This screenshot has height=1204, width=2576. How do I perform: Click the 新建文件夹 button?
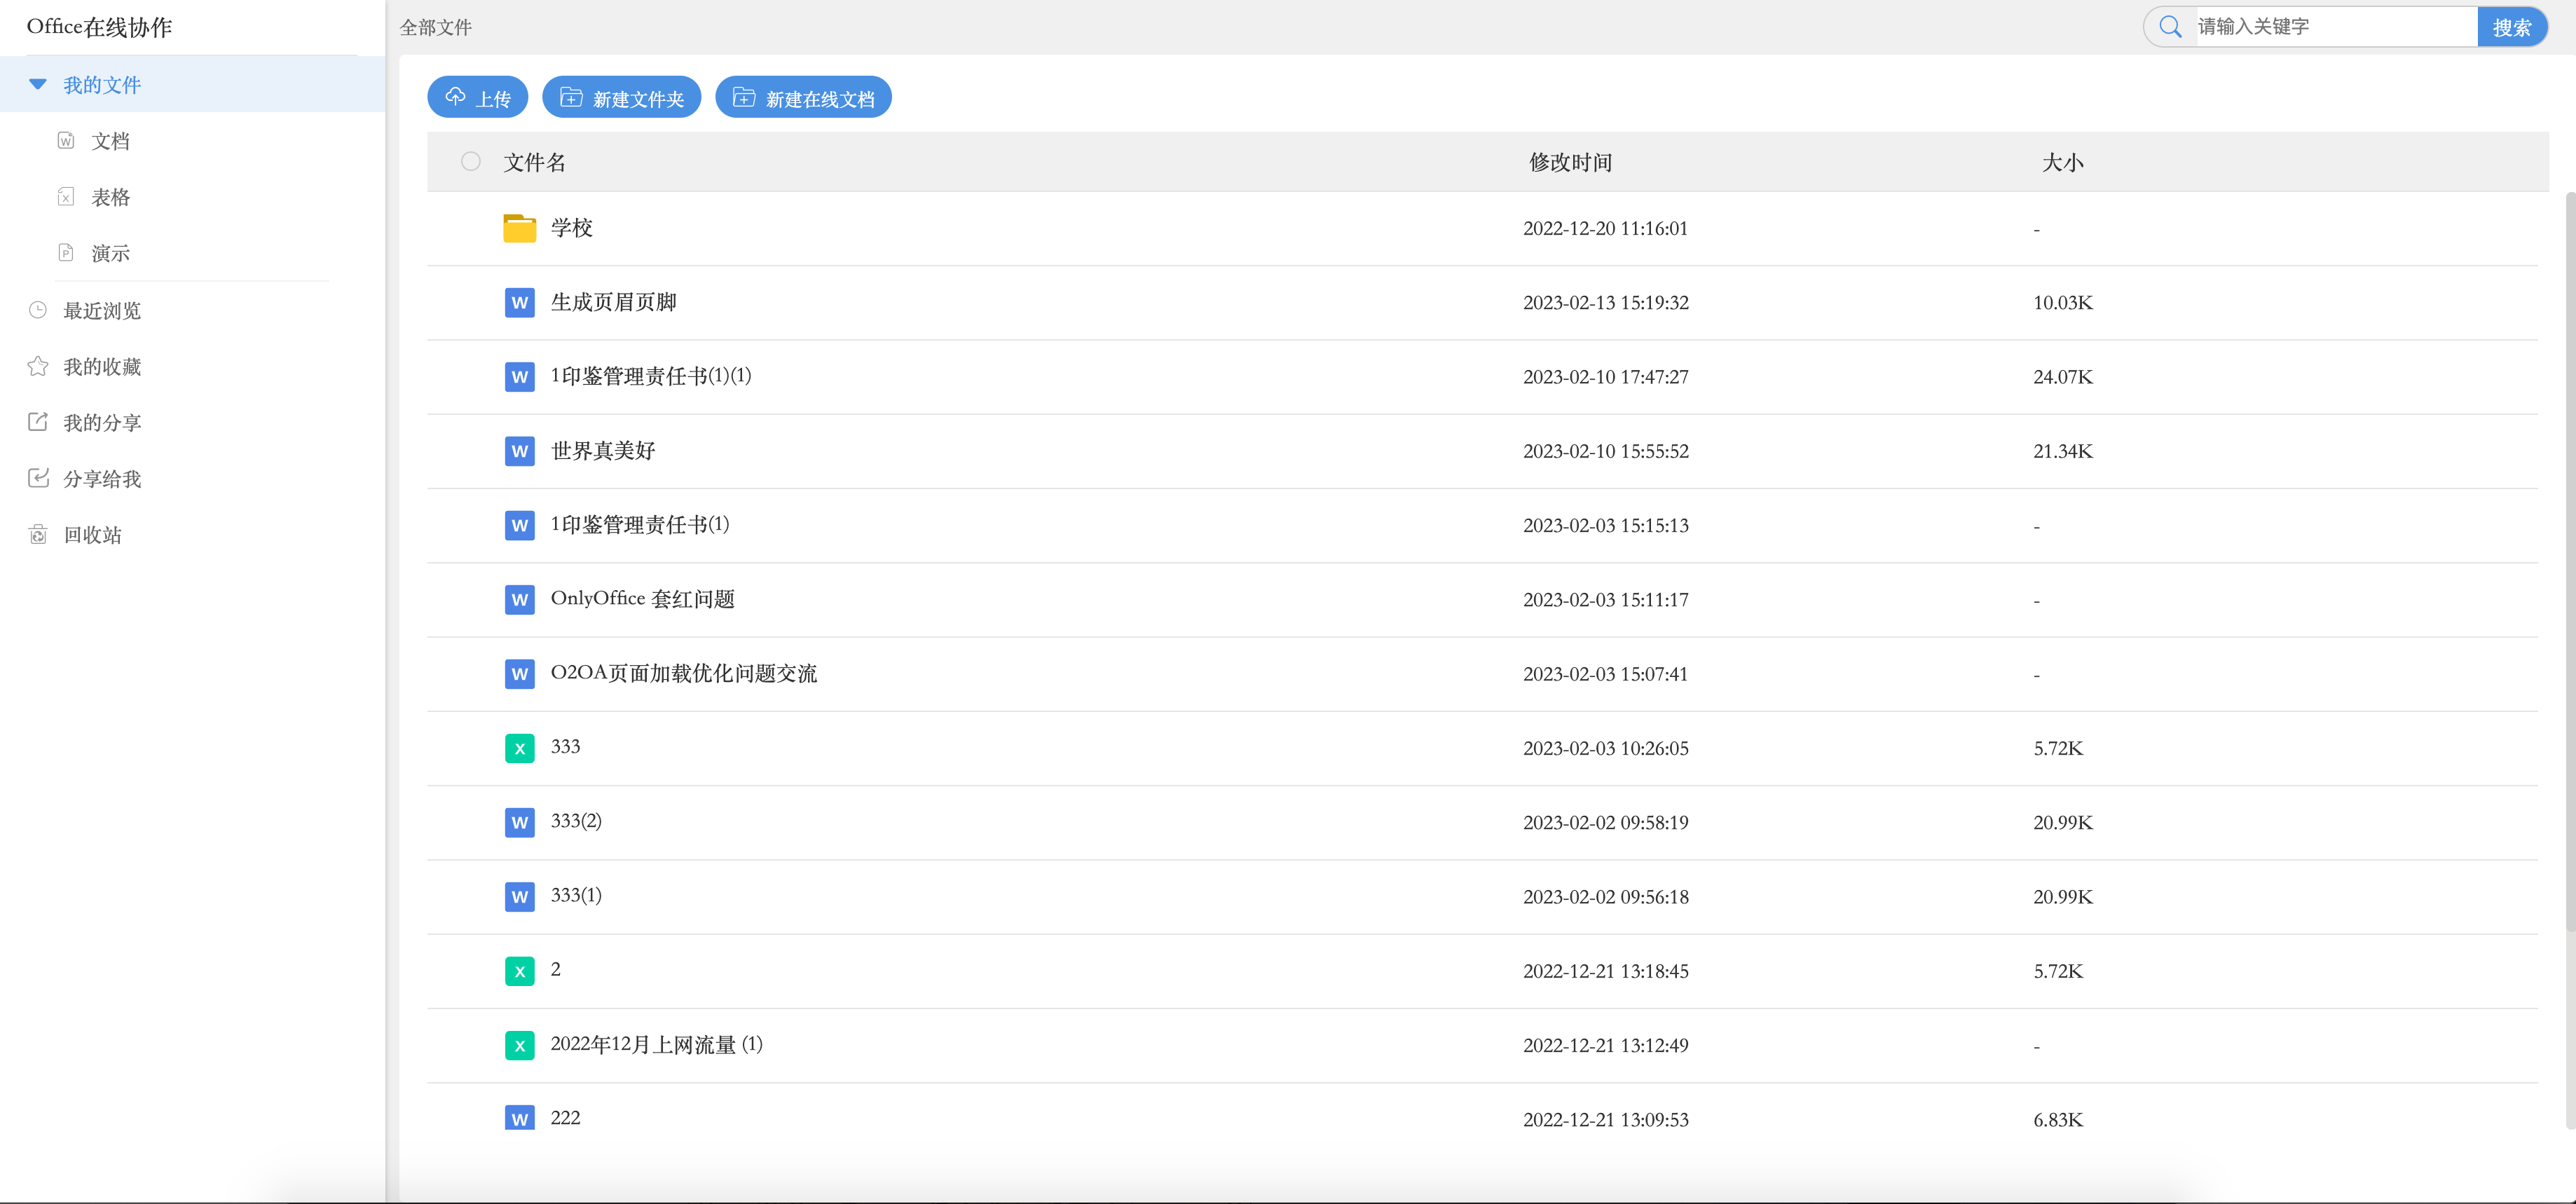click(621, 98)
